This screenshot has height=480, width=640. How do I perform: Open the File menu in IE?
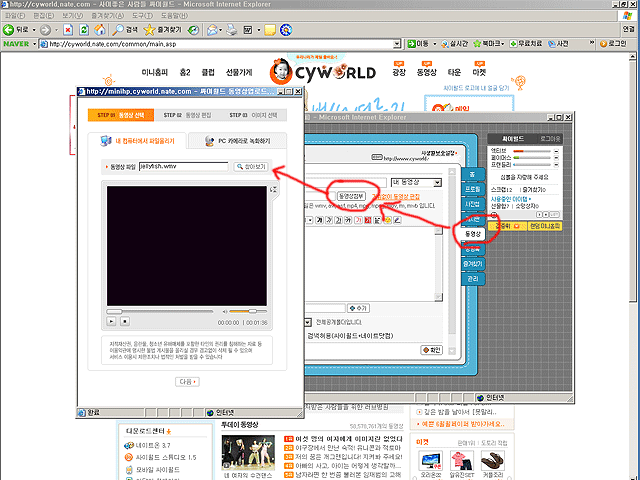point(15,16)
